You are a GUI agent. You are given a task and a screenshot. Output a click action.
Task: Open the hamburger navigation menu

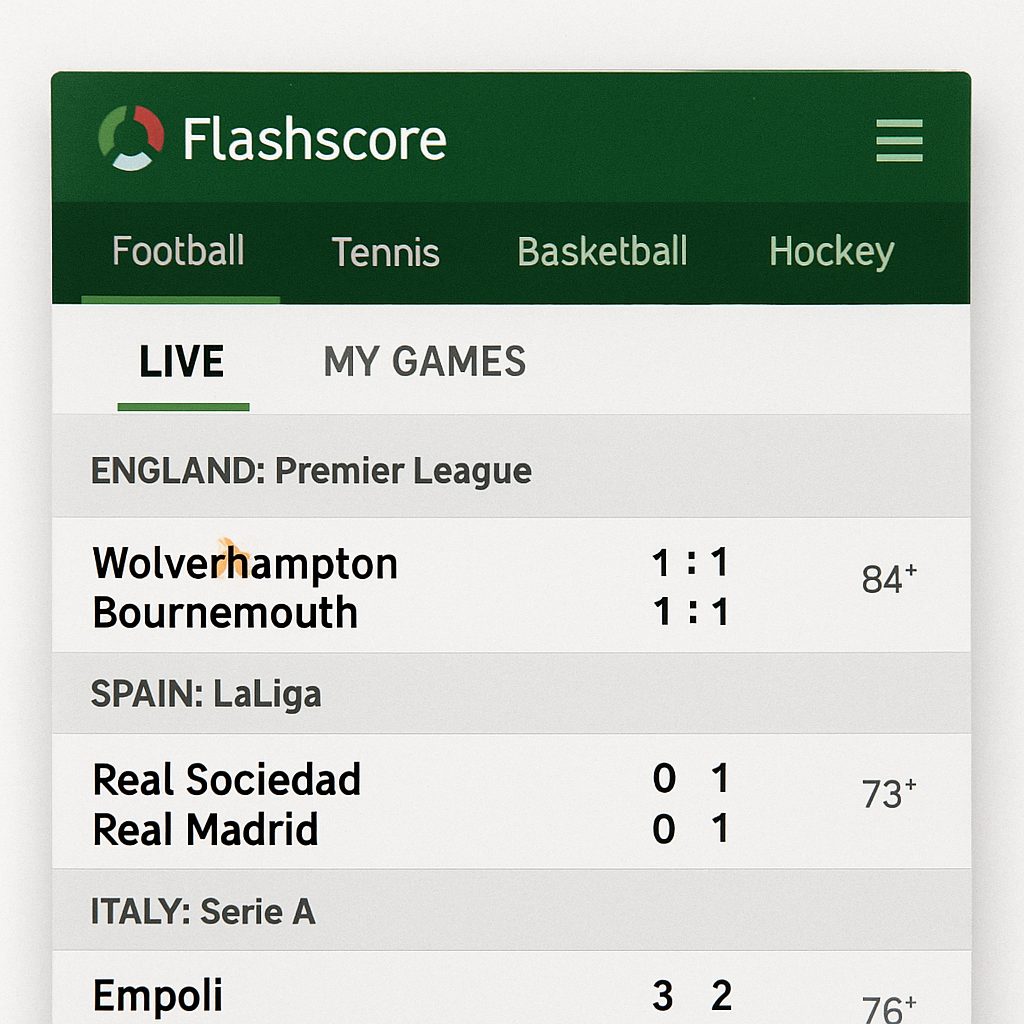[899, 142]
